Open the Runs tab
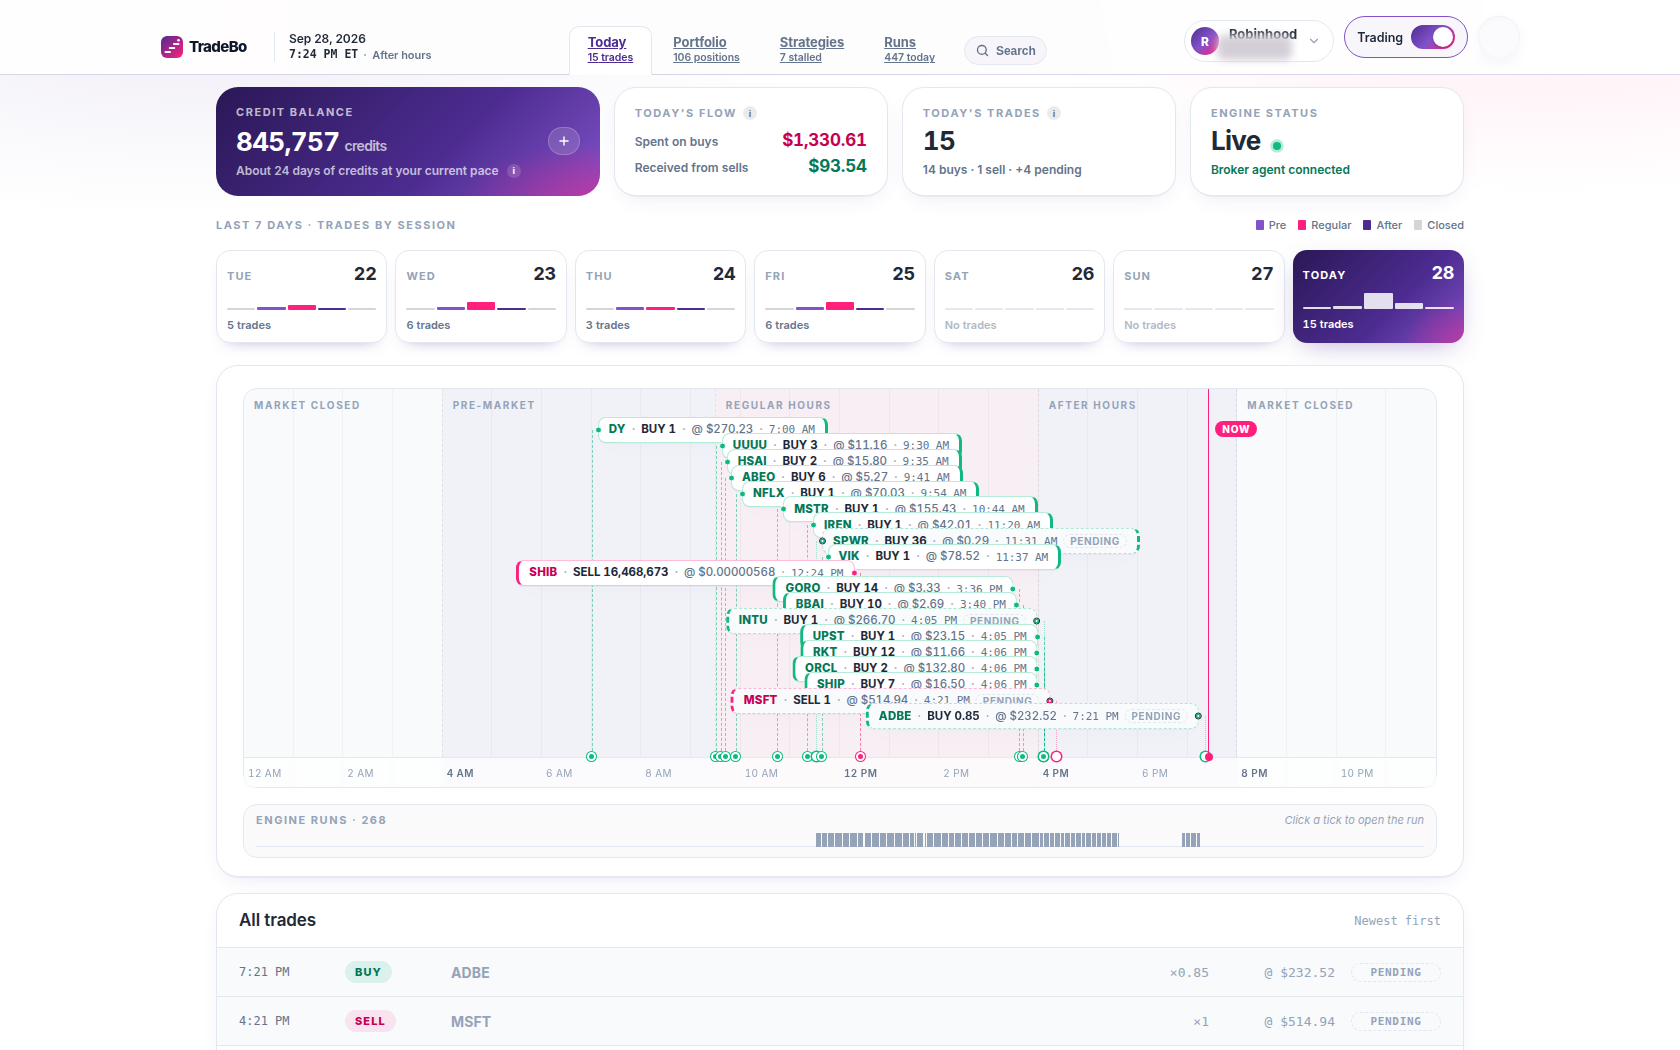1680x1050 pixels. pyautogui.click(x=909, y=49)
